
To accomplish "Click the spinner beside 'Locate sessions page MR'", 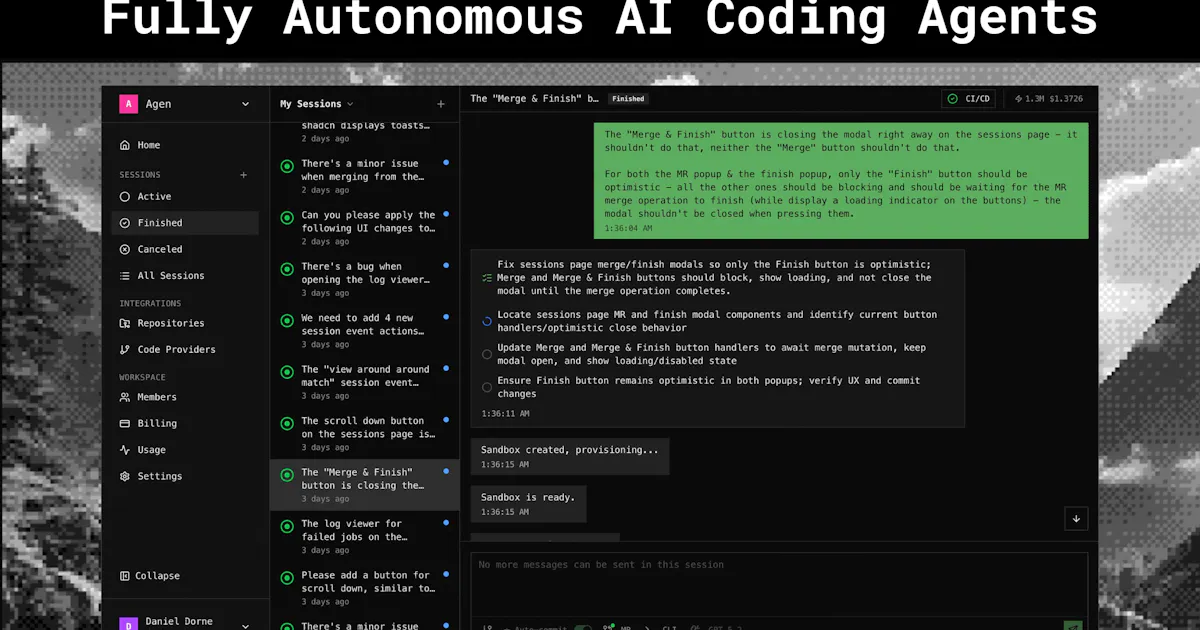I will pyautogui.click(x=487, y=321).
